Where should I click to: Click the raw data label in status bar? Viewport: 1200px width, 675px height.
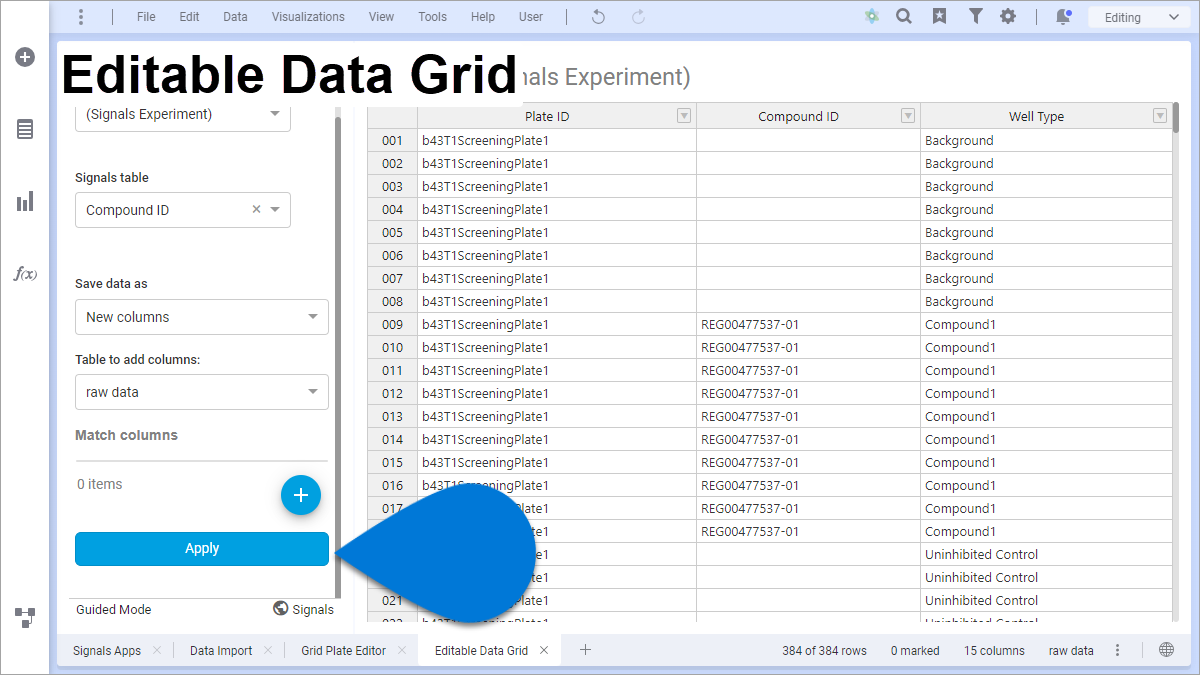click(x=1071, y=651)
